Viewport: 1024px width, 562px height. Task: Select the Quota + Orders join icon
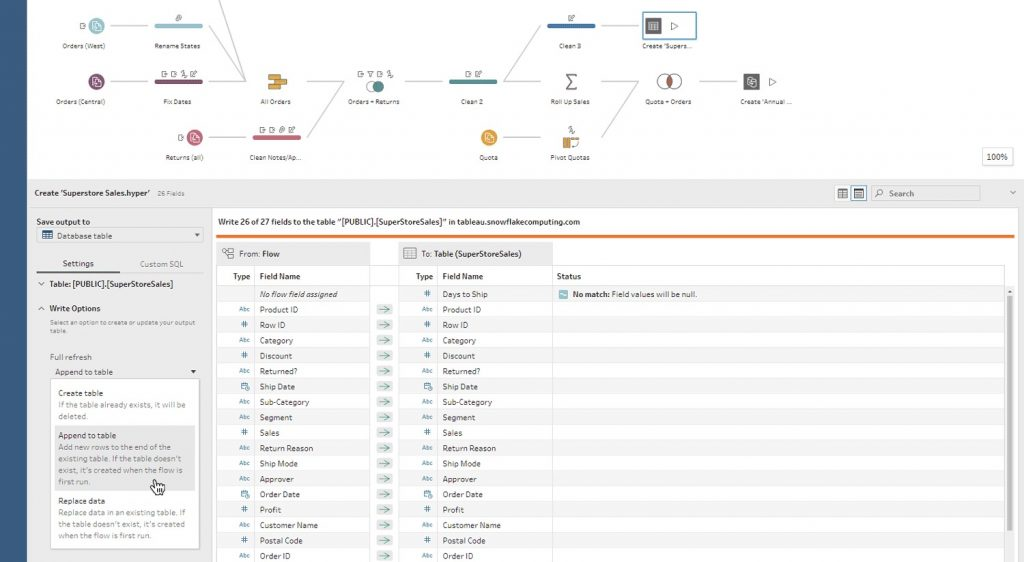click(669, 82)
